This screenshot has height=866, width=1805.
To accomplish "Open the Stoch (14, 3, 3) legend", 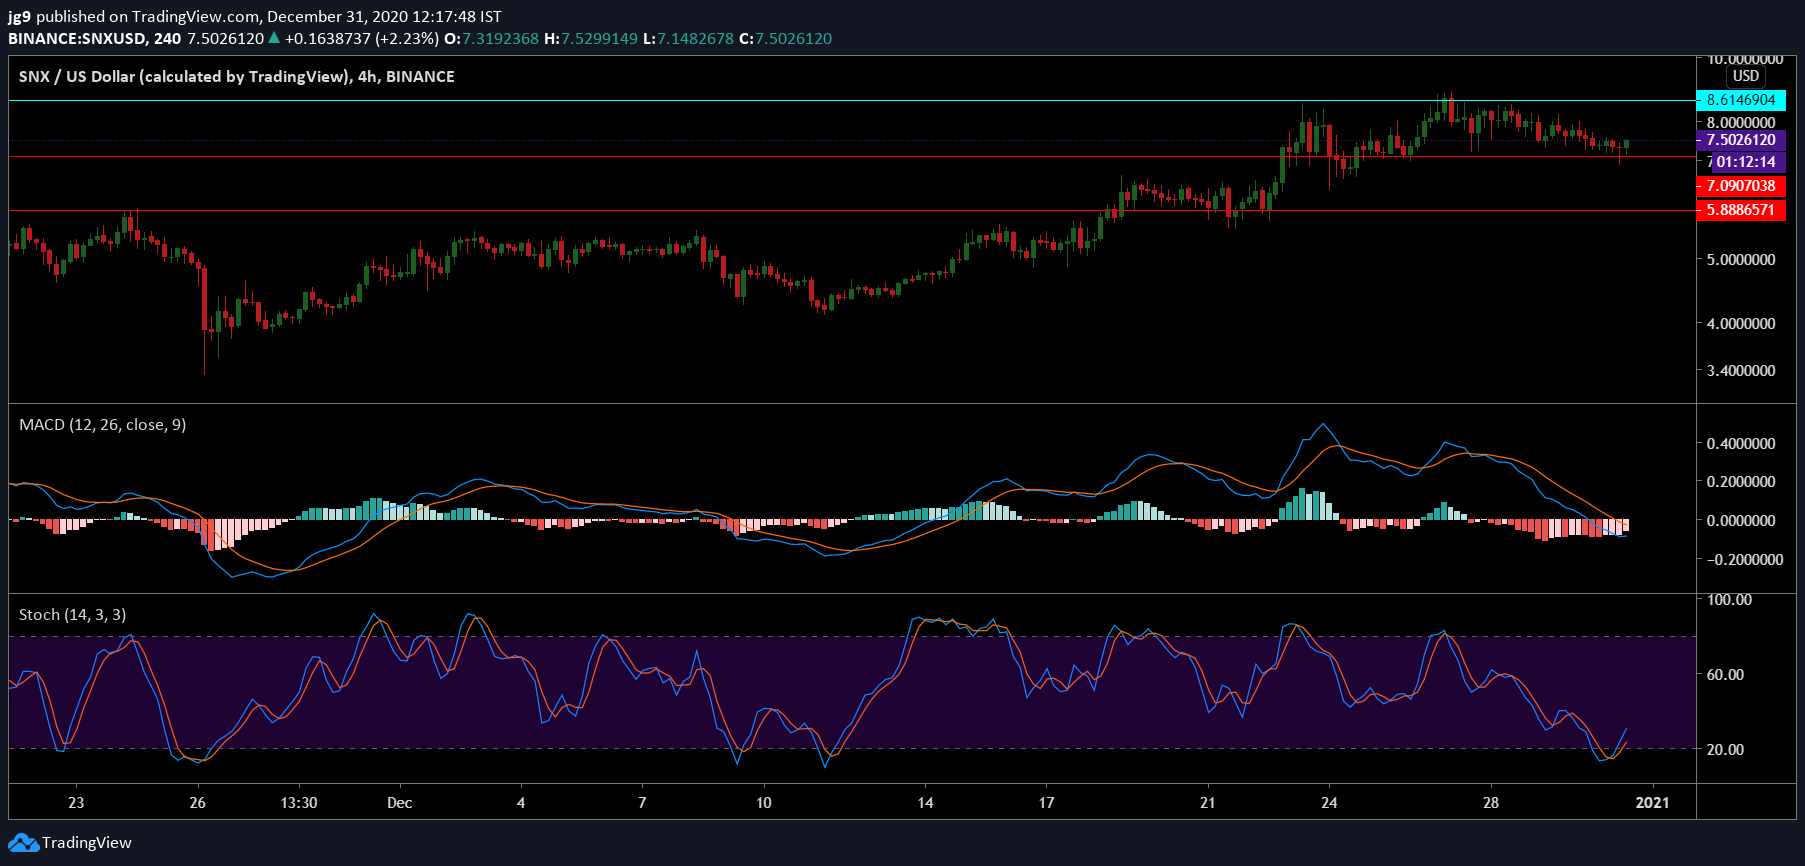I will 73,615.
